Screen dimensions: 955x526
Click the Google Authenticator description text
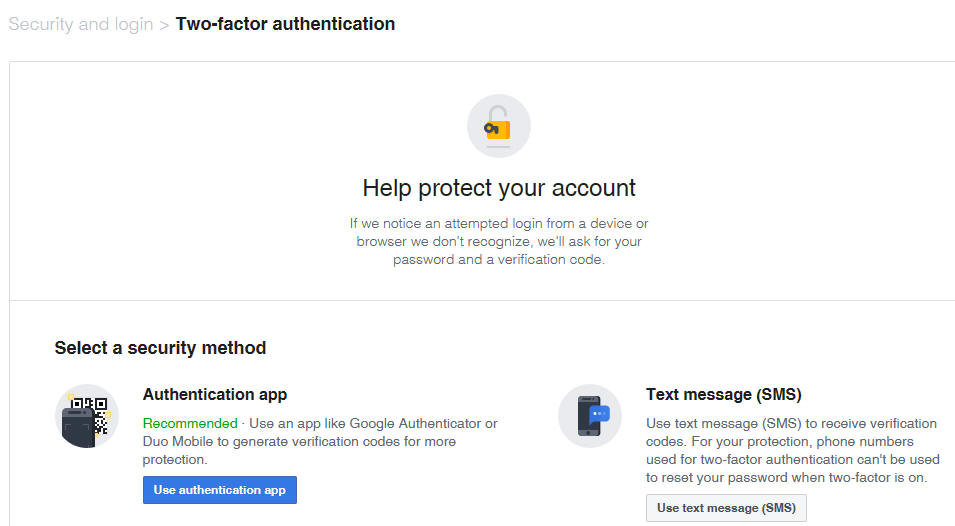320,441
